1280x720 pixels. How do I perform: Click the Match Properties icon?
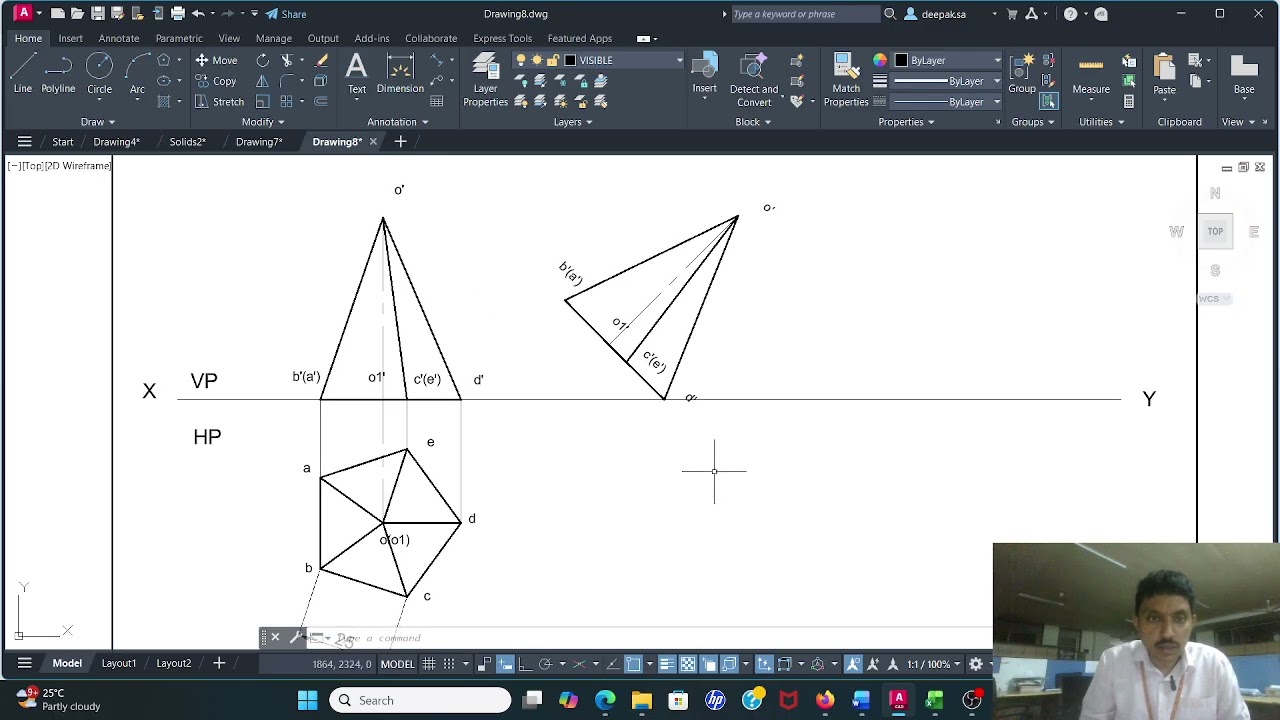coord(845,80)
